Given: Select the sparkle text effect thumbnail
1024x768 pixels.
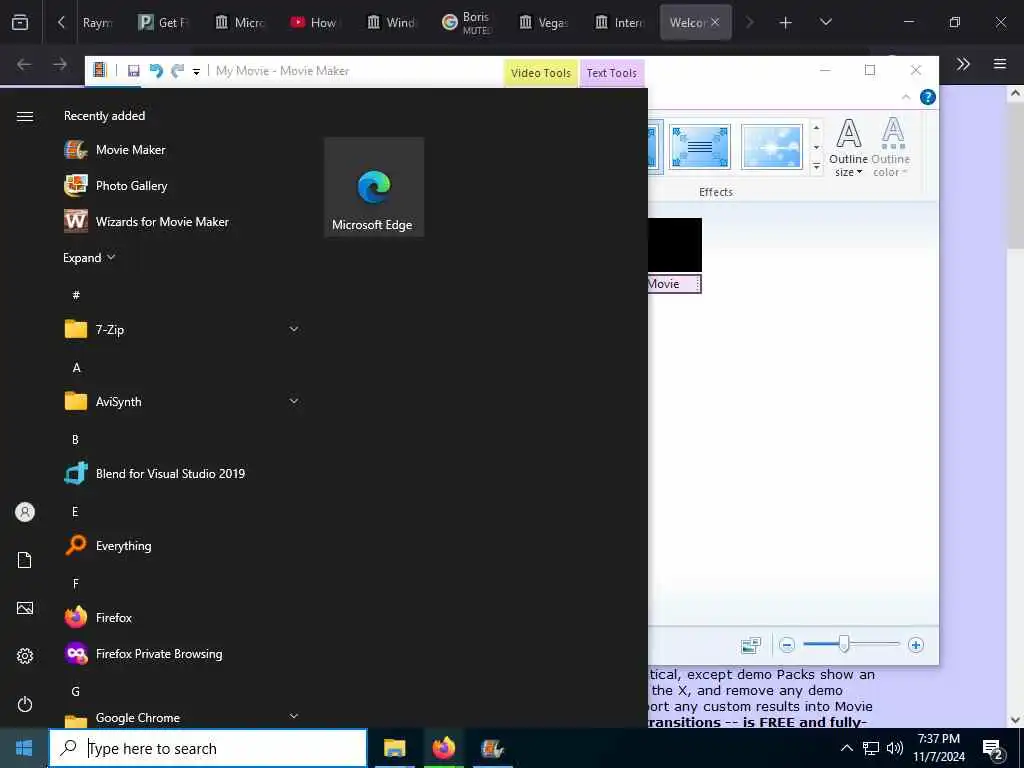Looking at the screenshot, I should [771, 146].
